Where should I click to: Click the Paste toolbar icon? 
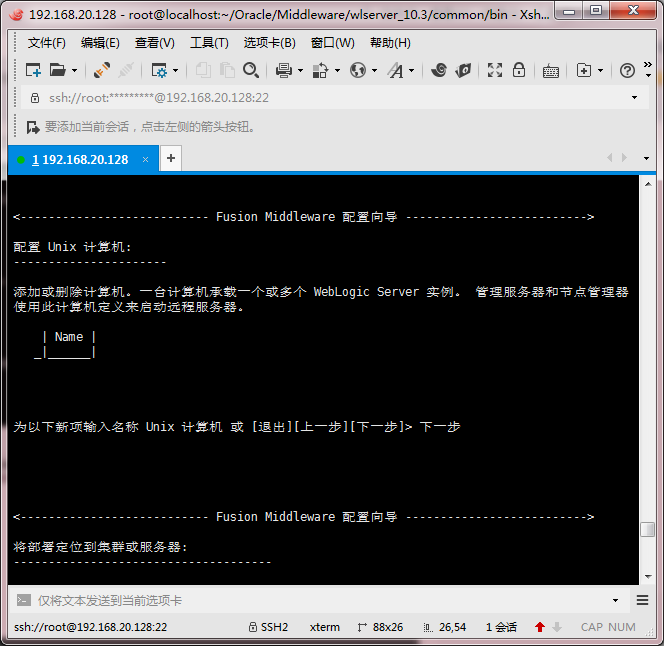(227, 70)
